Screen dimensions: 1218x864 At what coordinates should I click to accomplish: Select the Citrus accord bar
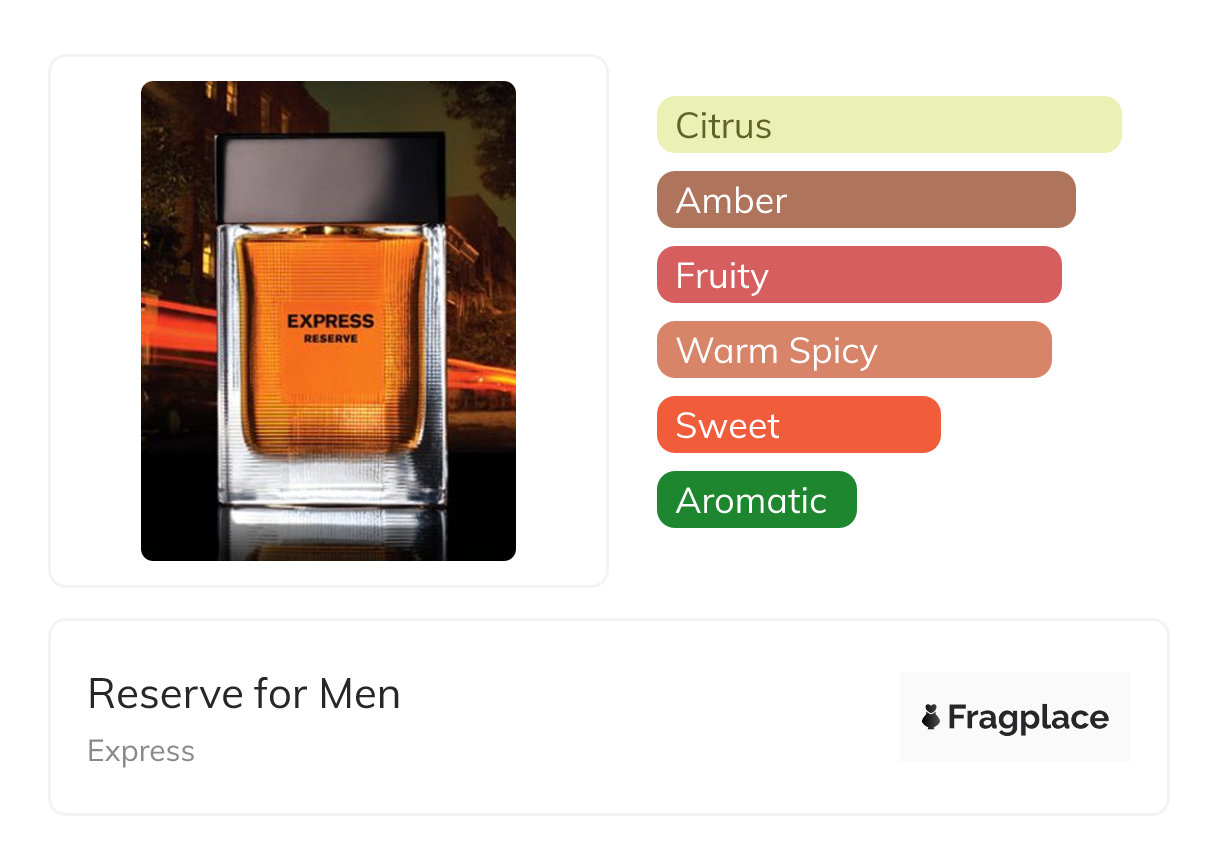(x=889, y=125)
